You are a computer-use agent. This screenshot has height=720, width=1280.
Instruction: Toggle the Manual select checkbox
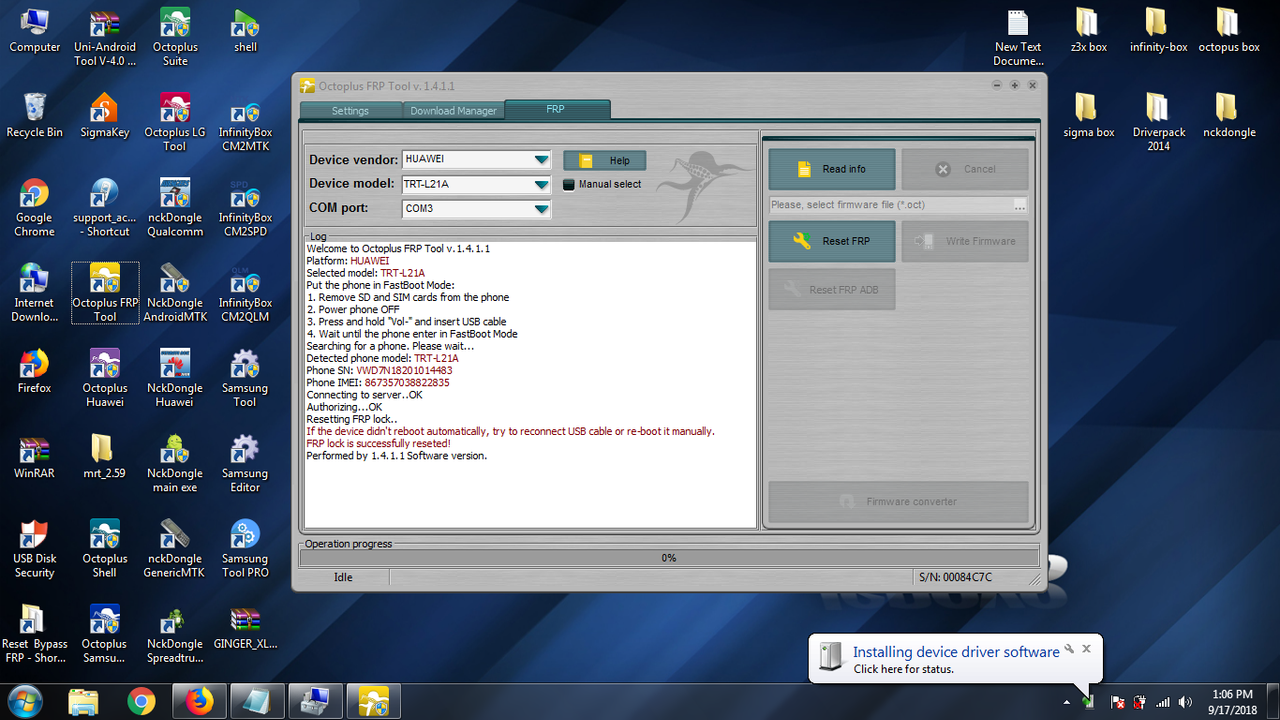pyautogui.click(x=569, y=184)
